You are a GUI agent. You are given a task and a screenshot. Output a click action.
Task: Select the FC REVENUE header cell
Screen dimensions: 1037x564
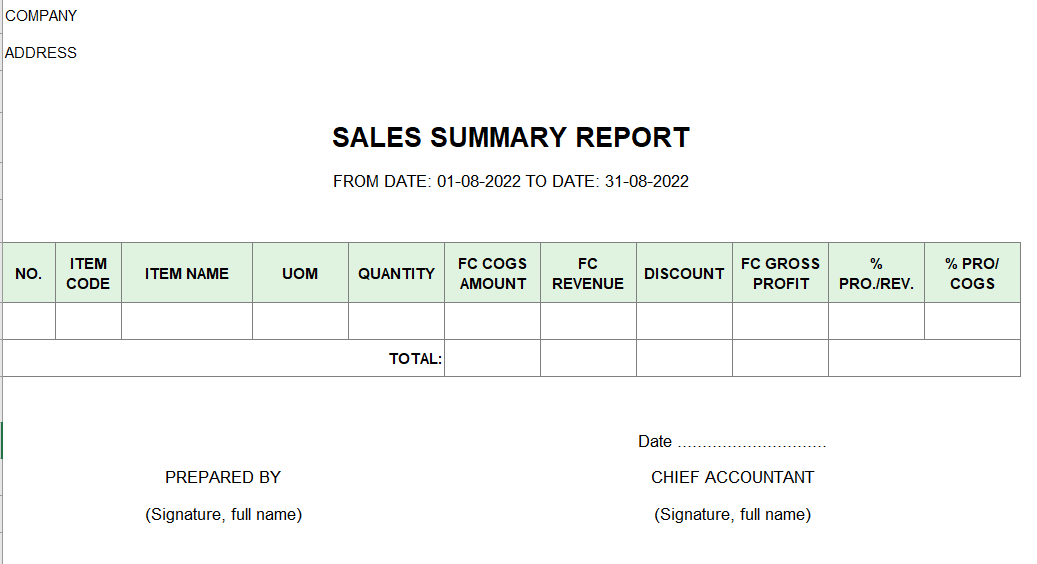[589, 273]
